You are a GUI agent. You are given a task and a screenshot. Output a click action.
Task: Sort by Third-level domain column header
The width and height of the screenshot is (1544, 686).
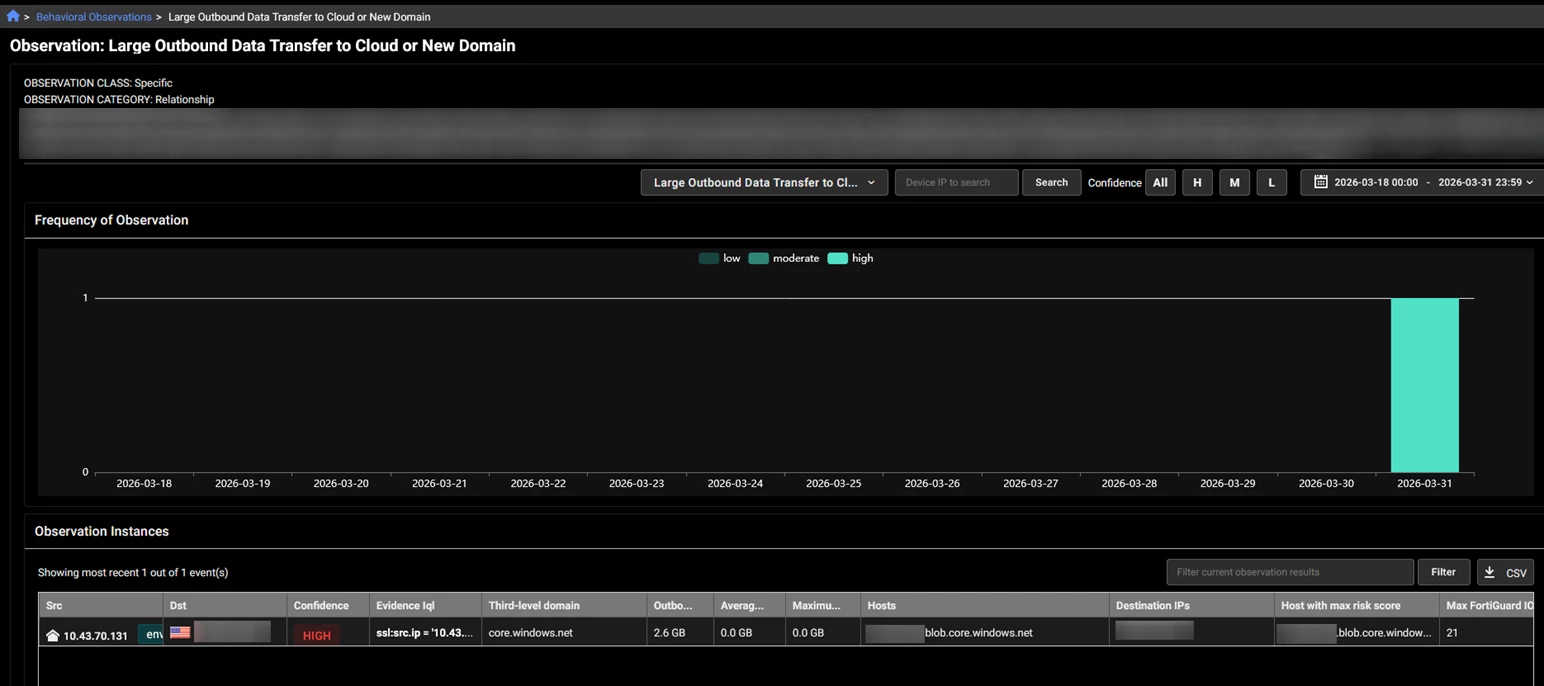click(x=564, y=605)
